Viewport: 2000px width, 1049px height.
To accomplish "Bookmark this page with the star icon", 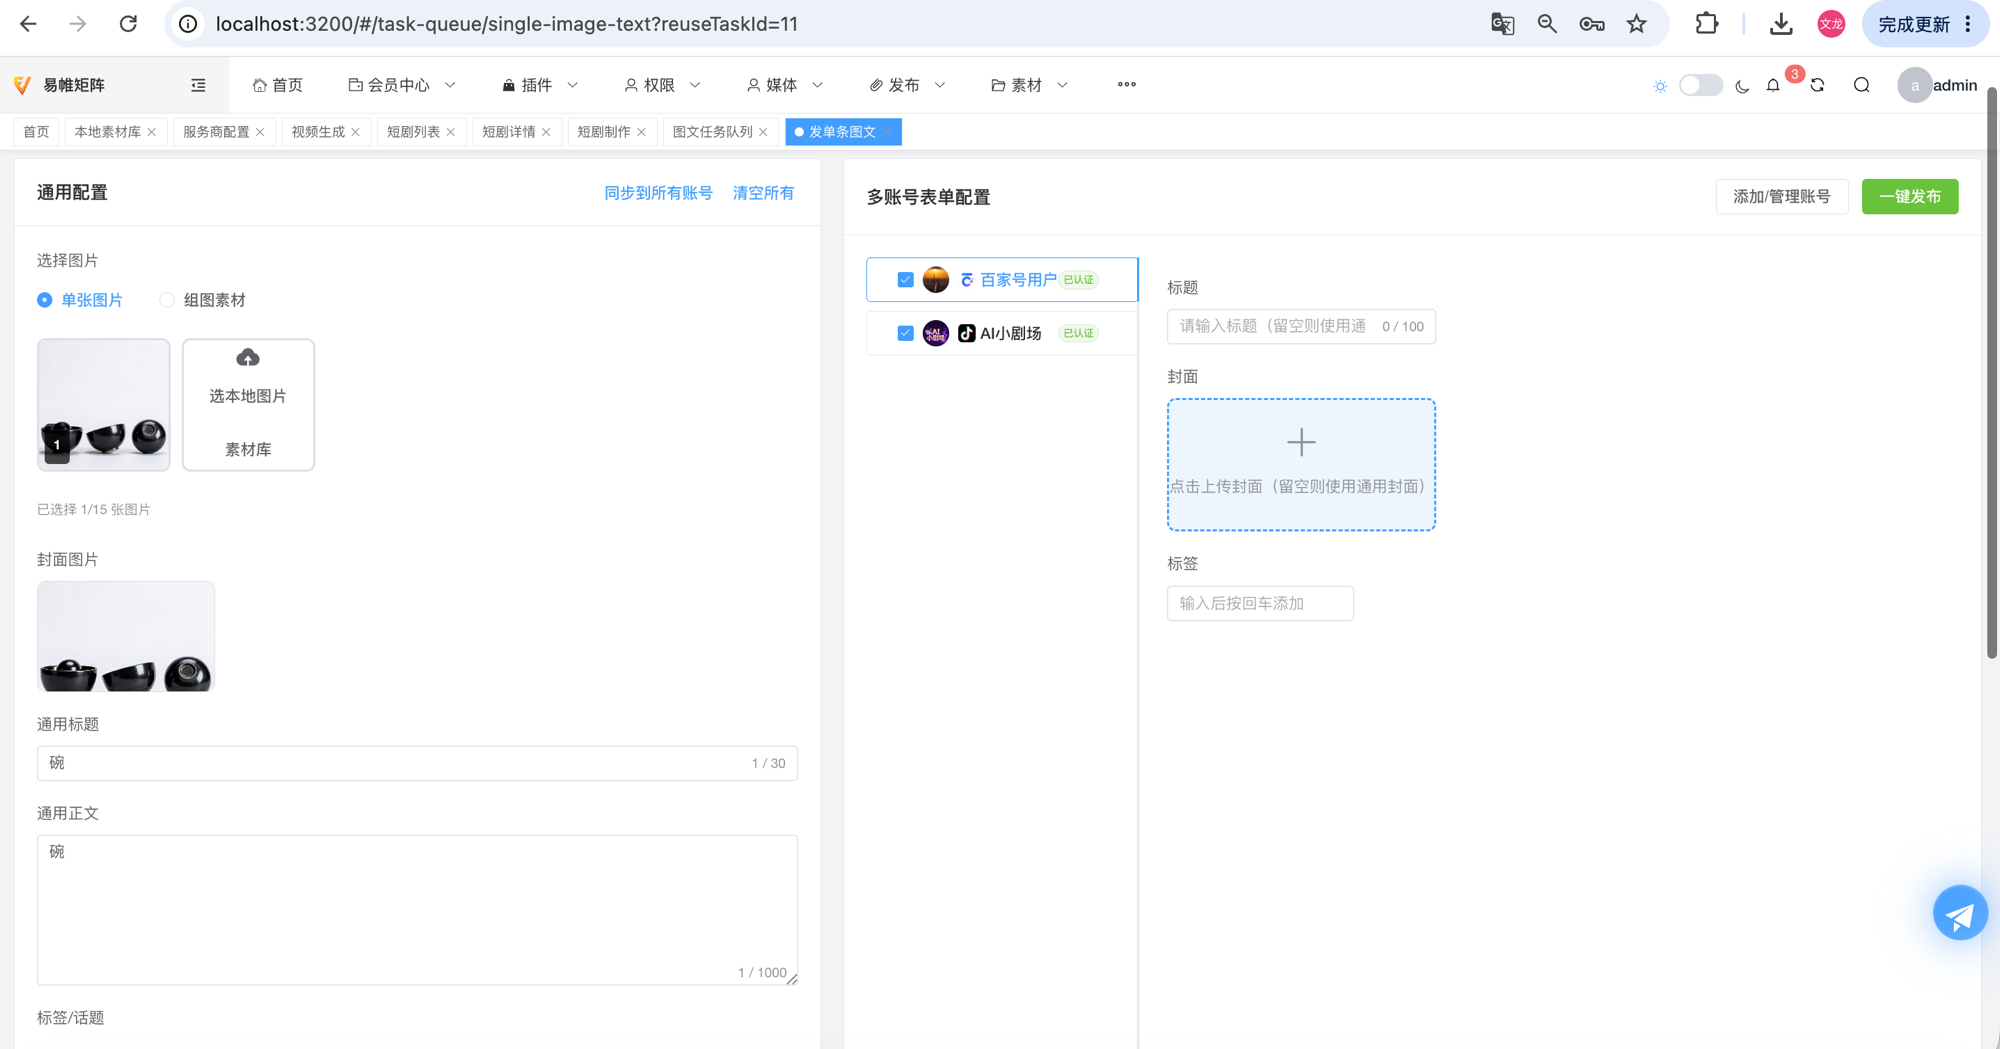I will coord(1637,24).
